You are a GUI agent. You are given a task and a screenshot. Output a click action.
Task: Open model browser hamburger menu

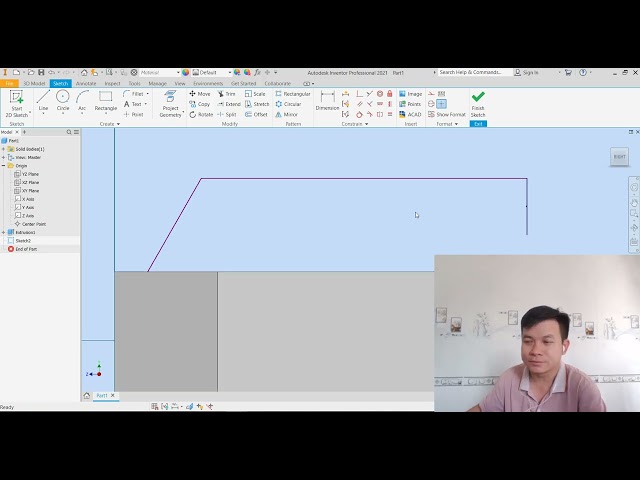[76, 132]
